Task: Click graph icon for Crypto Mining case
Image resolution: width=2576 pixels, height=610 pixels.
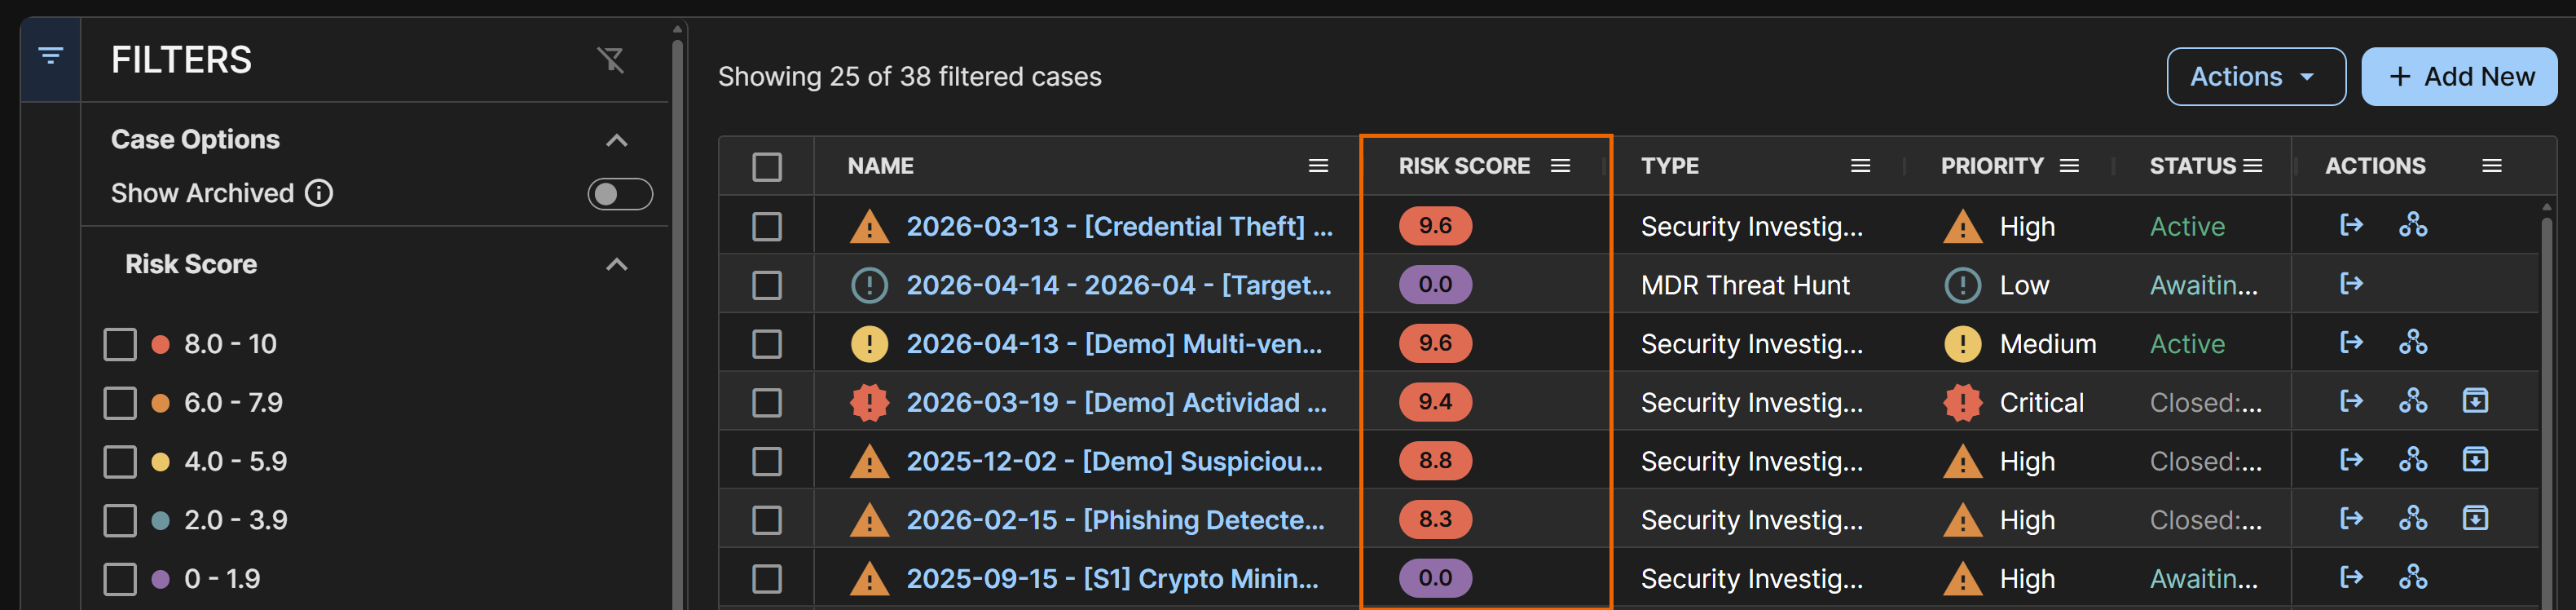Action: pyautogui.click(x=2412, y=578)
